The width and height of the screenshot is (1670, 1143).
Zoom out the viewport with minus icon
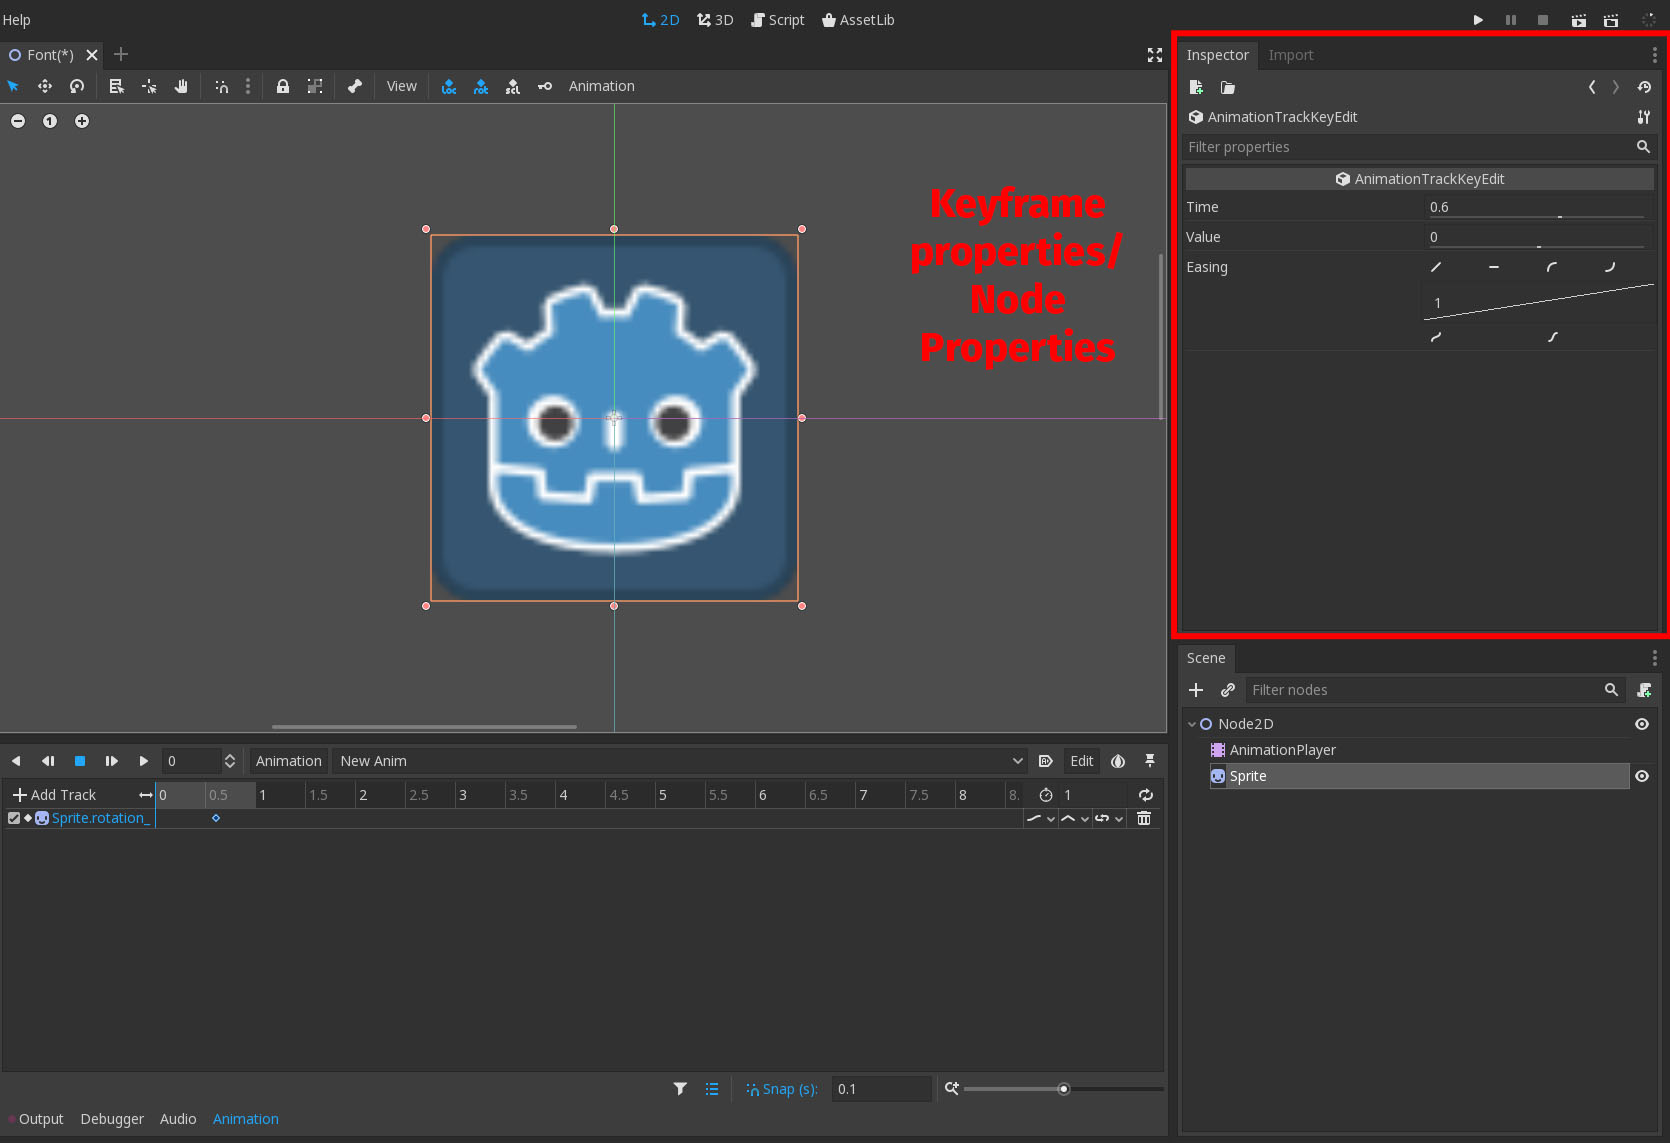click(18, 121)
